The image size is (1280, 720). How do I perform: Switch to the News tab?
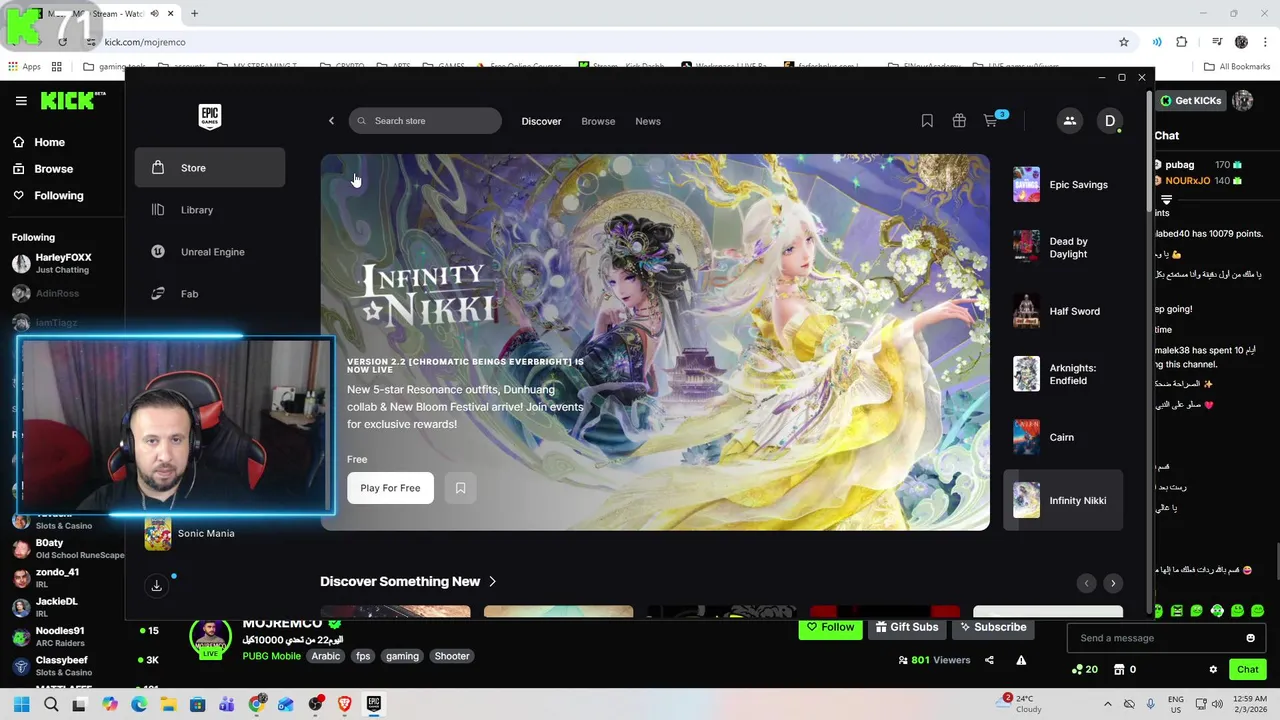point(648,121)
